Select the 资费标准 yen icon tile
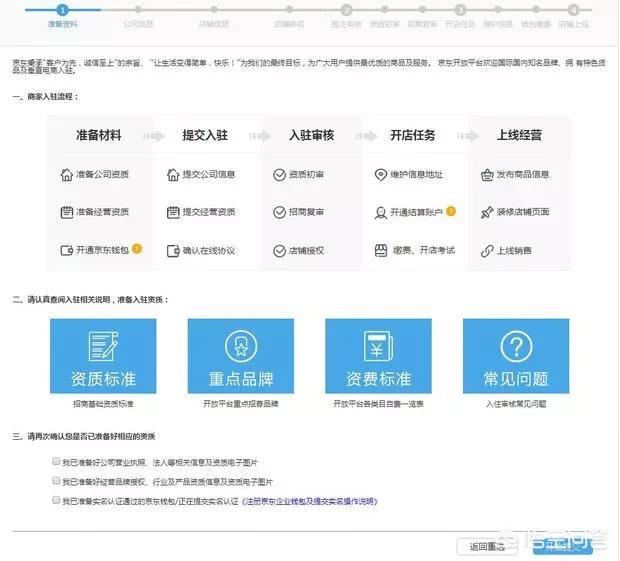620x561 pixels. 378,357
